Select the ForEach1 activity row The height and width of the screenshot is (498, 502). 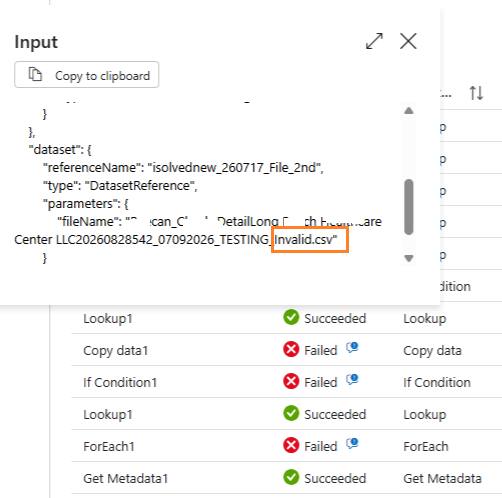coord(286,446)
